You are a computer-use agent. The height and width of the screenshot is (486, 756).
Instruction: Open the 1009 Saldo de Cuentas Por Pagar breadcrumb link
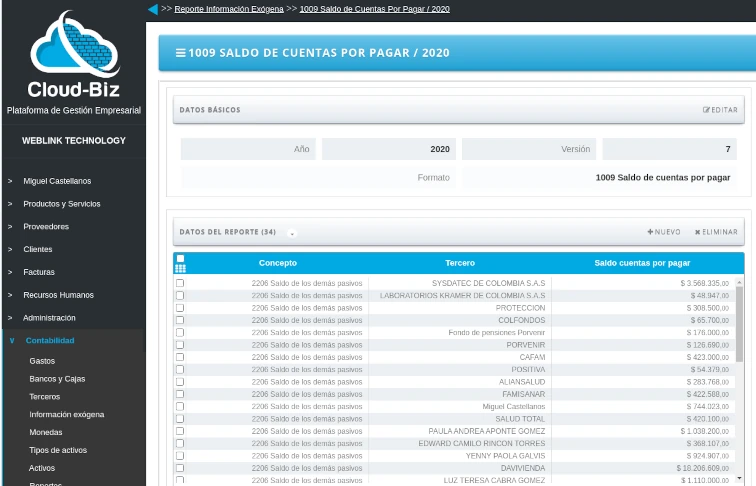click(375, 9)
